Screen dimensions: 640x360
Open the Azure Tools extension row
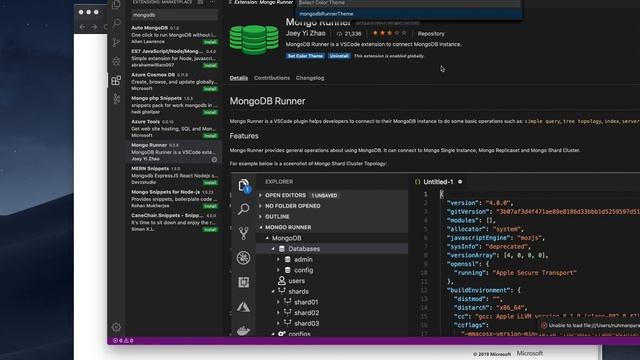pyautogui.click(x=174, y=129)
